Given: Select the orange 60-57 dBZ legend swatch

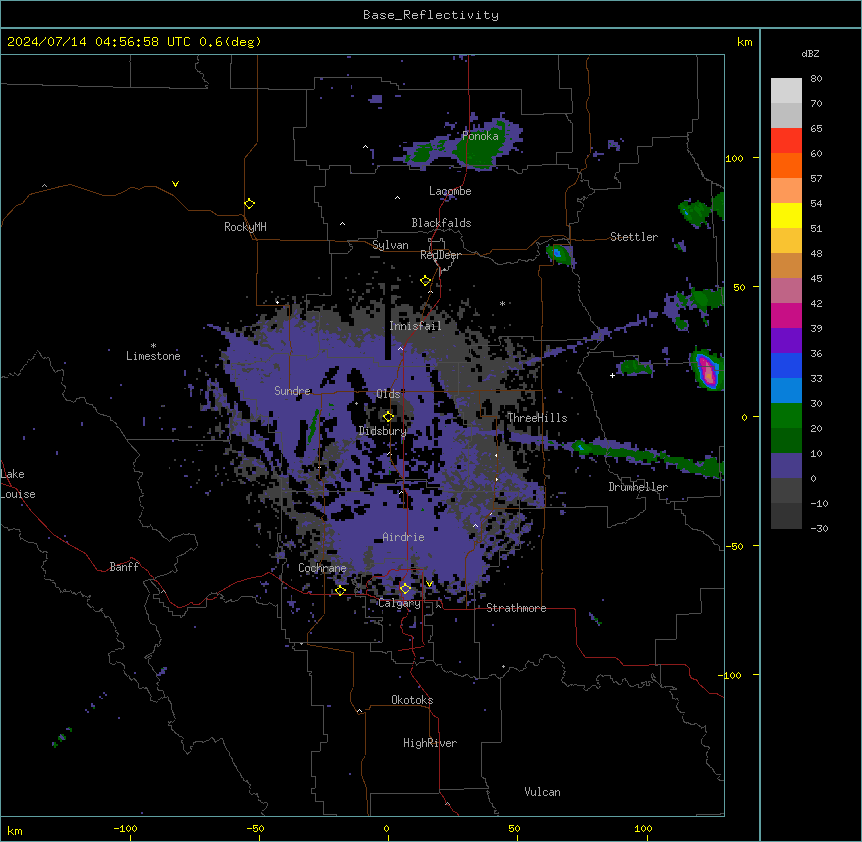Looking at the screenshot, I should (x=786, y=165).
